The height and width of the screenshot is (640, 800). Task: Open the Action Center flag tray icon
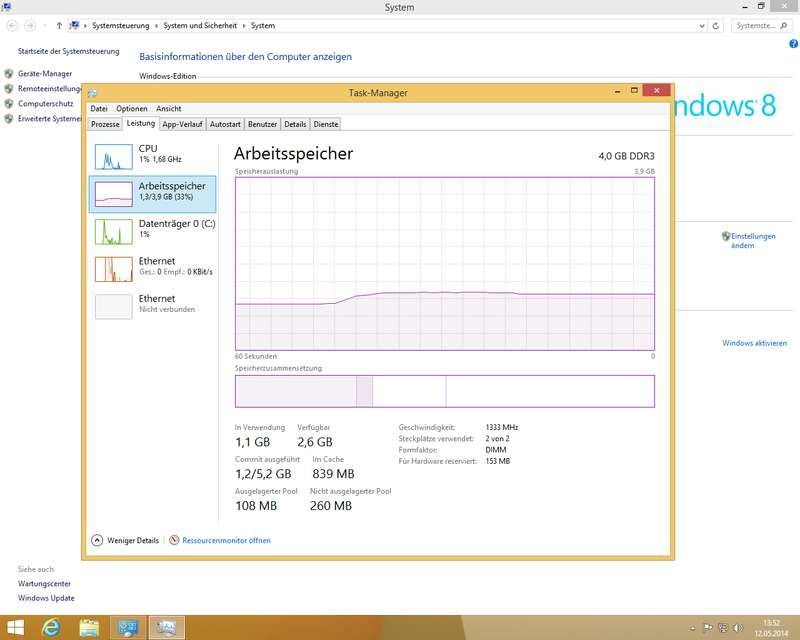[708, 628]
